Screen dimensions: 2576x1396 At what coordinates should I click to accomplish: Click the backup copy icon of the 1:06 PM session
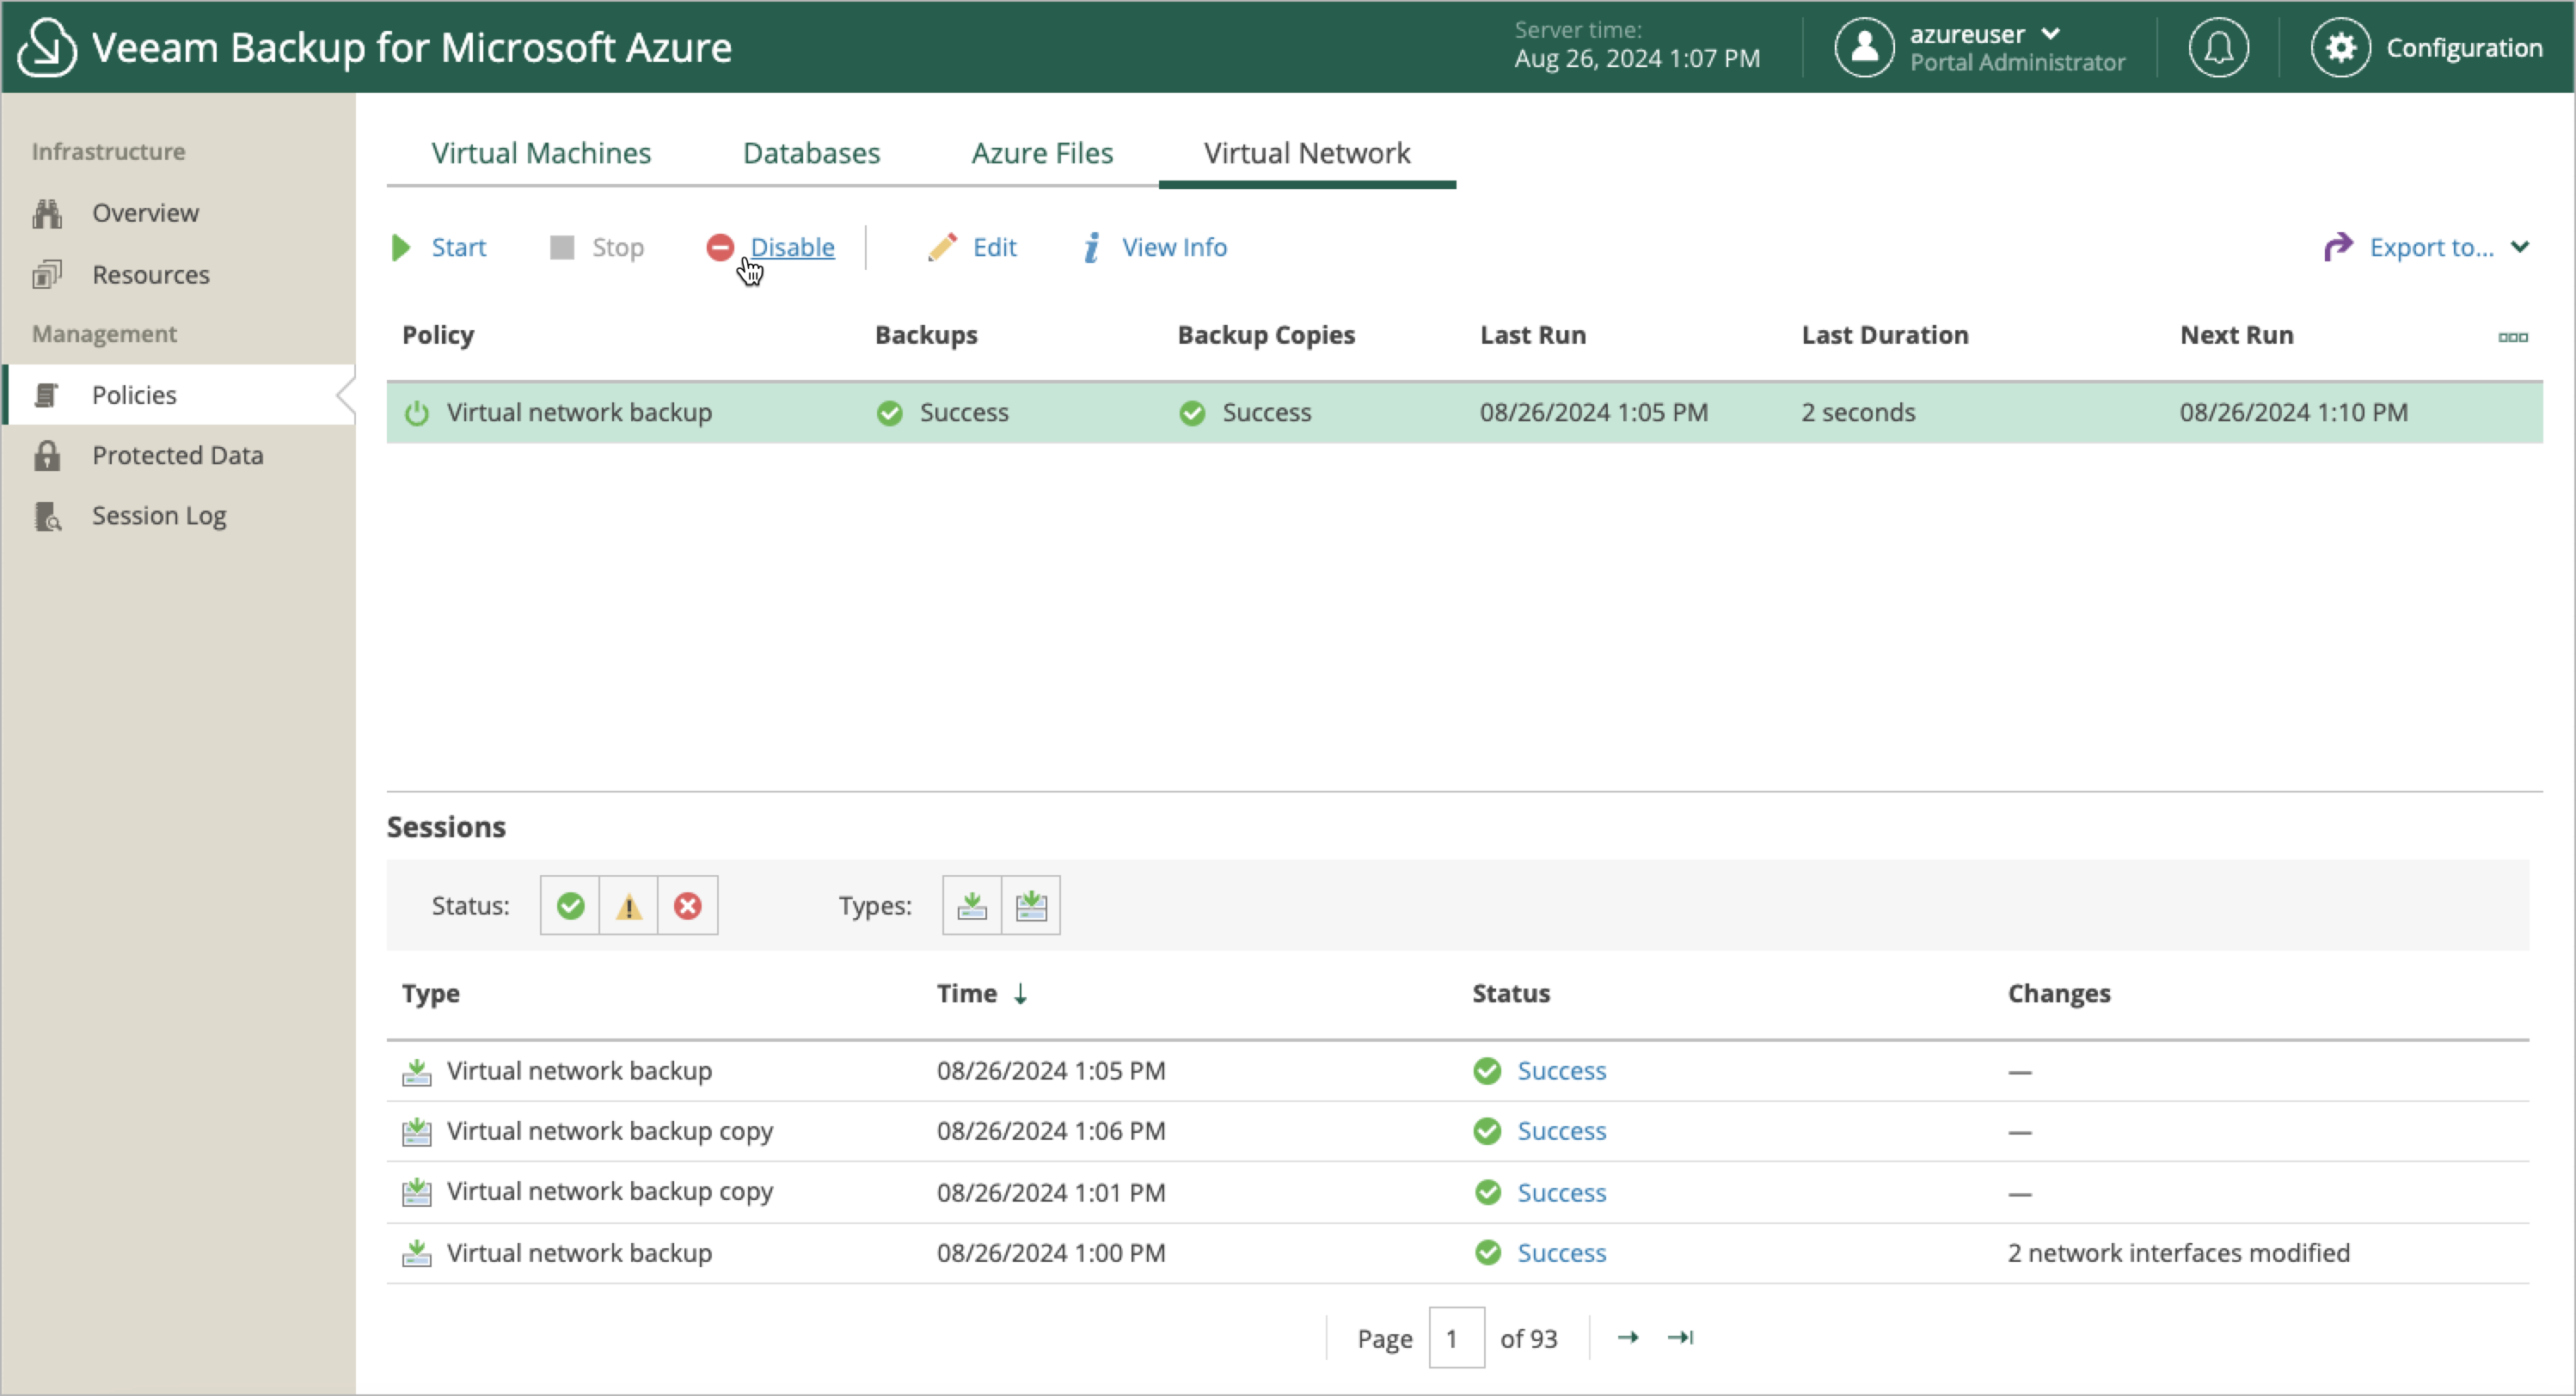(x=417, y=1132)
